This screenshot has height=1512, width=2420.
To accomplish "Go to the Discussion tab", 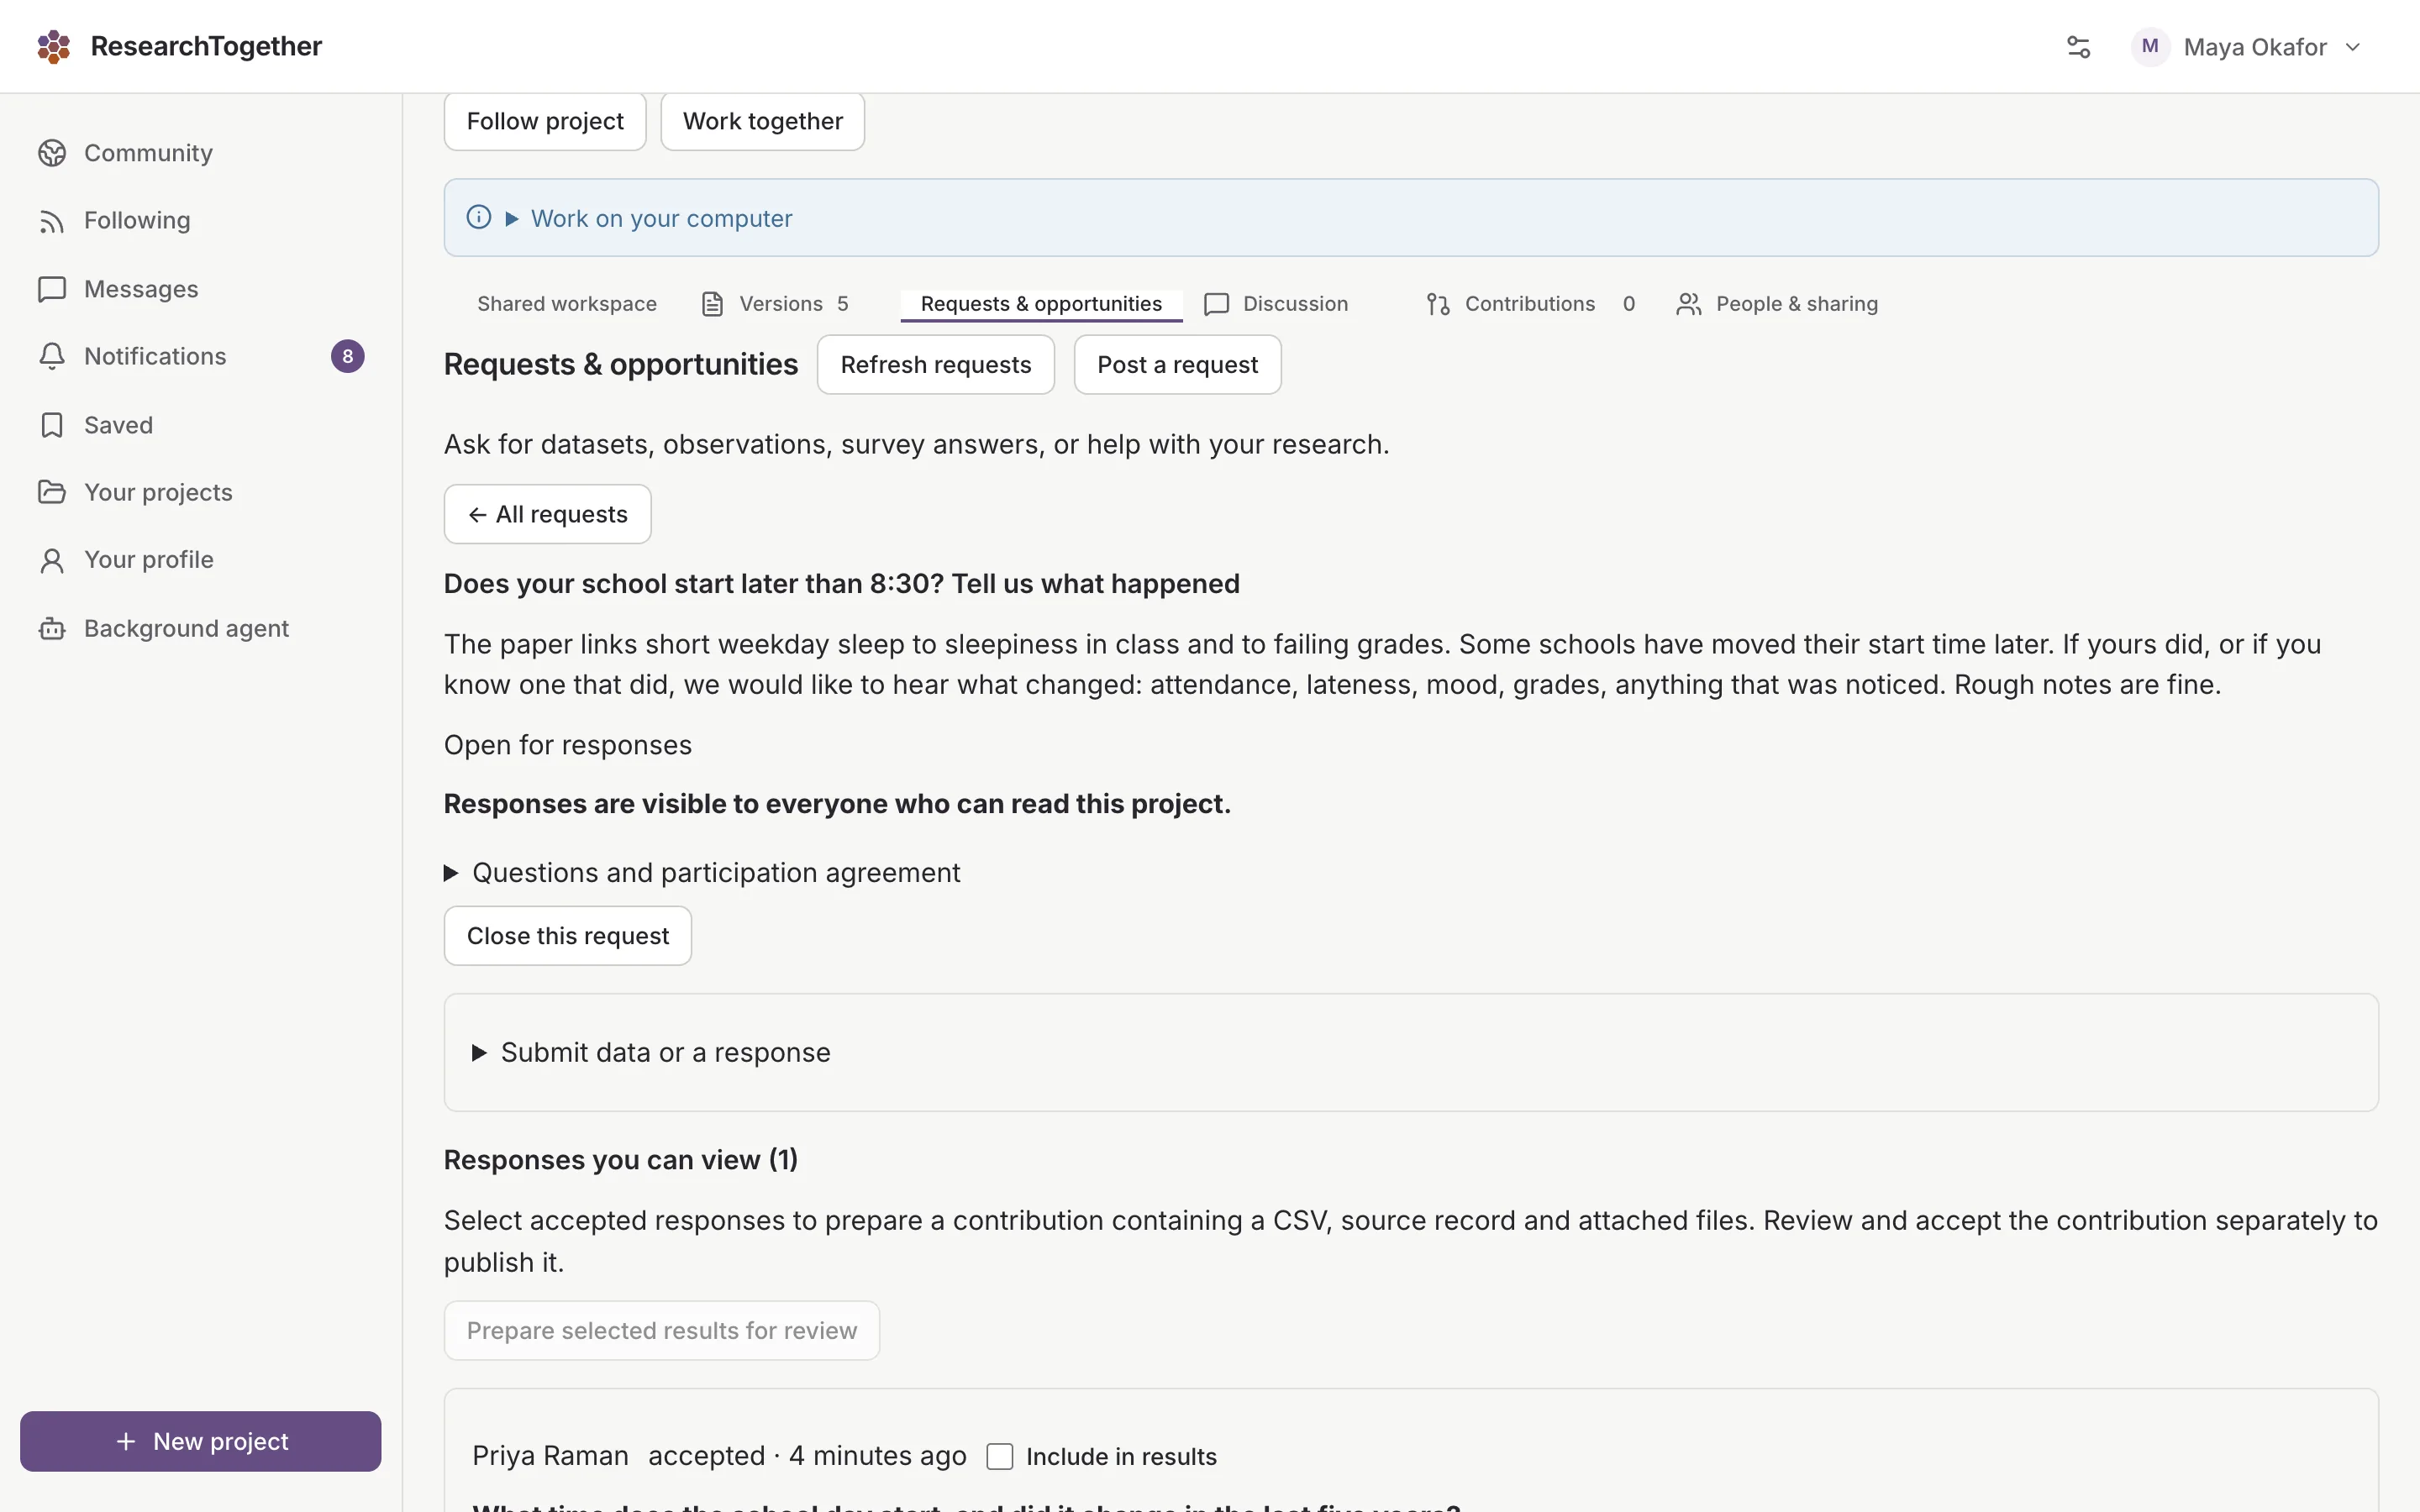I will (1276, 304).
